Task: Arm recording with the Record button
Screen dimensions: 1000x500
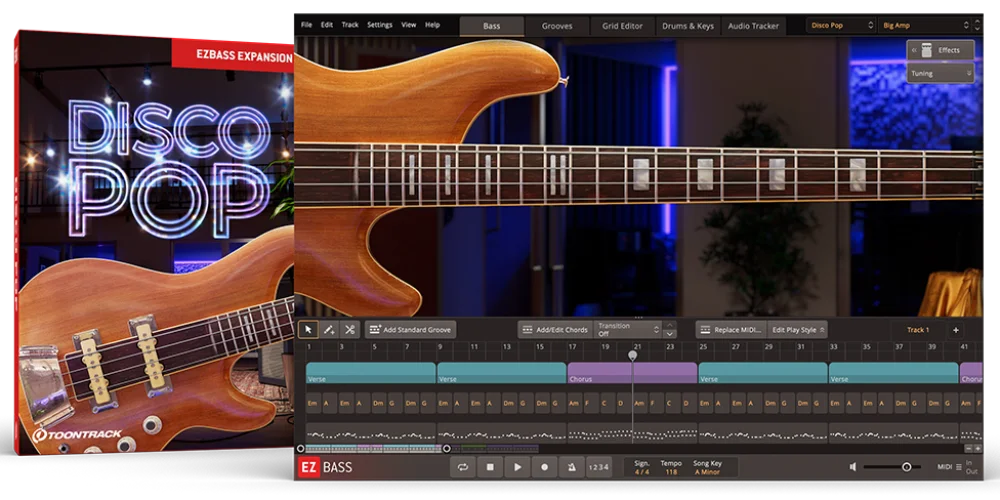Action: point(544,467)
